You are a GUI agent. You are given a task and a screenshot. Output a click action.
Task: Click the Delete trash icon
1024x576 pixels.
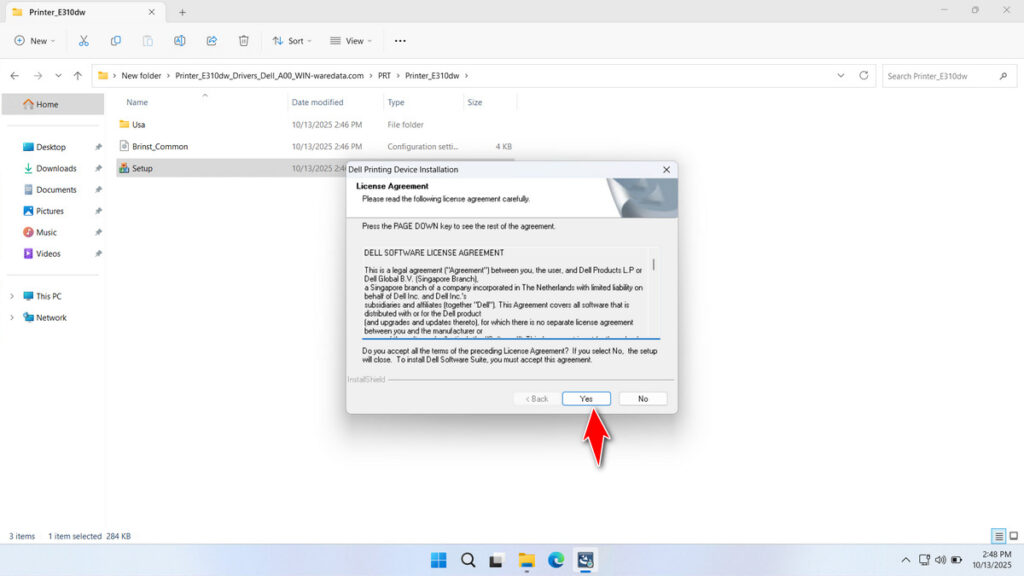pyautogui.click(x=244, y=41)
